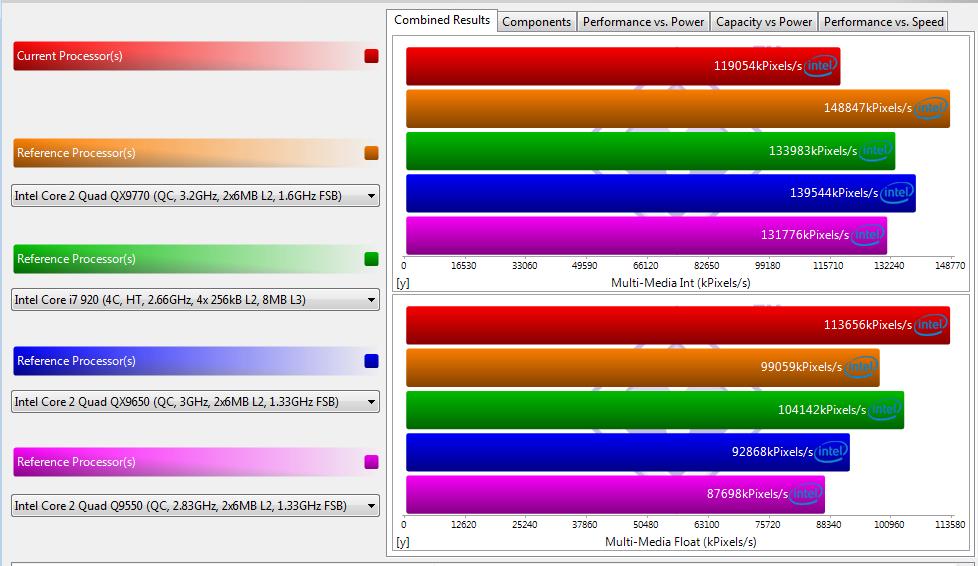Image resolution: width=978 pixels, height=566 pixels.
Task: Select the Capacity vs Power tab
Action: point(763,22)
